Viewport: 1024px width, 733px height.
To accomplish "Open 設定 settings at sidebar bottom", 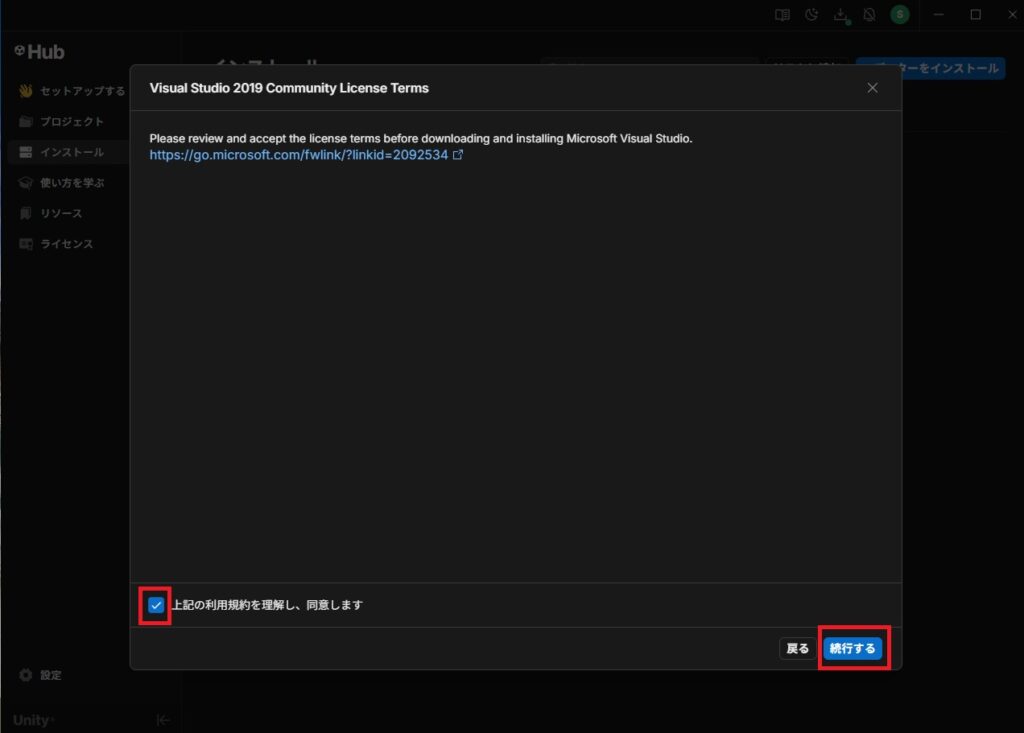I will (40, 675).
